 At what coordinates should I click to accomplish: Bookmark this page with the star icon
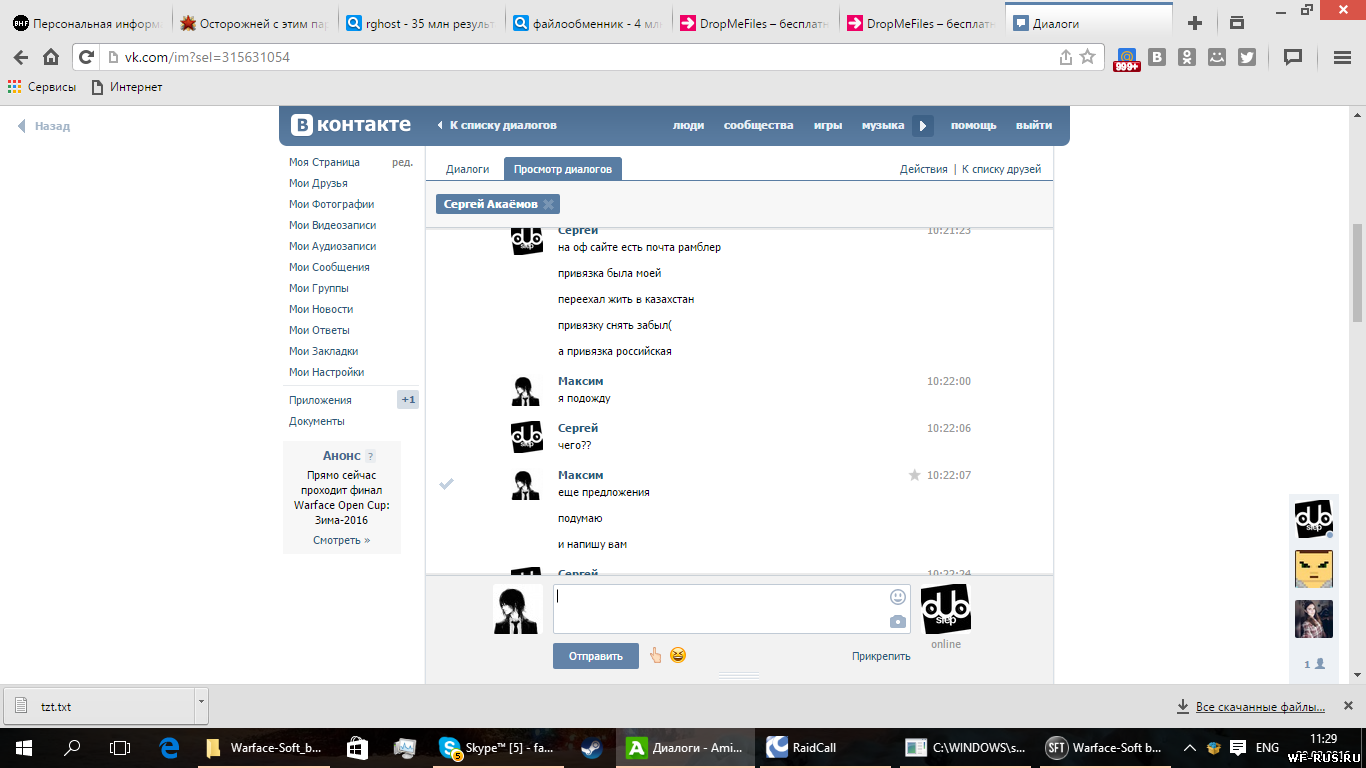(1088, 58)
